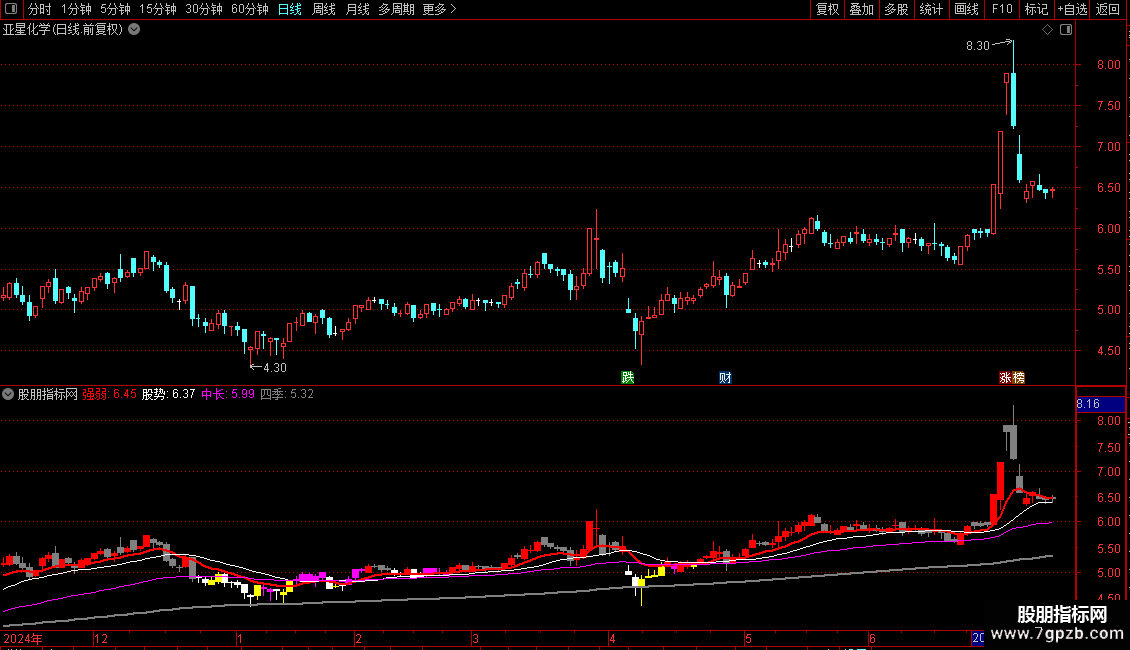This screenshot has height=650, width=1130.
Task: Select the 1分钟 period tab
Action: [76, 9]
